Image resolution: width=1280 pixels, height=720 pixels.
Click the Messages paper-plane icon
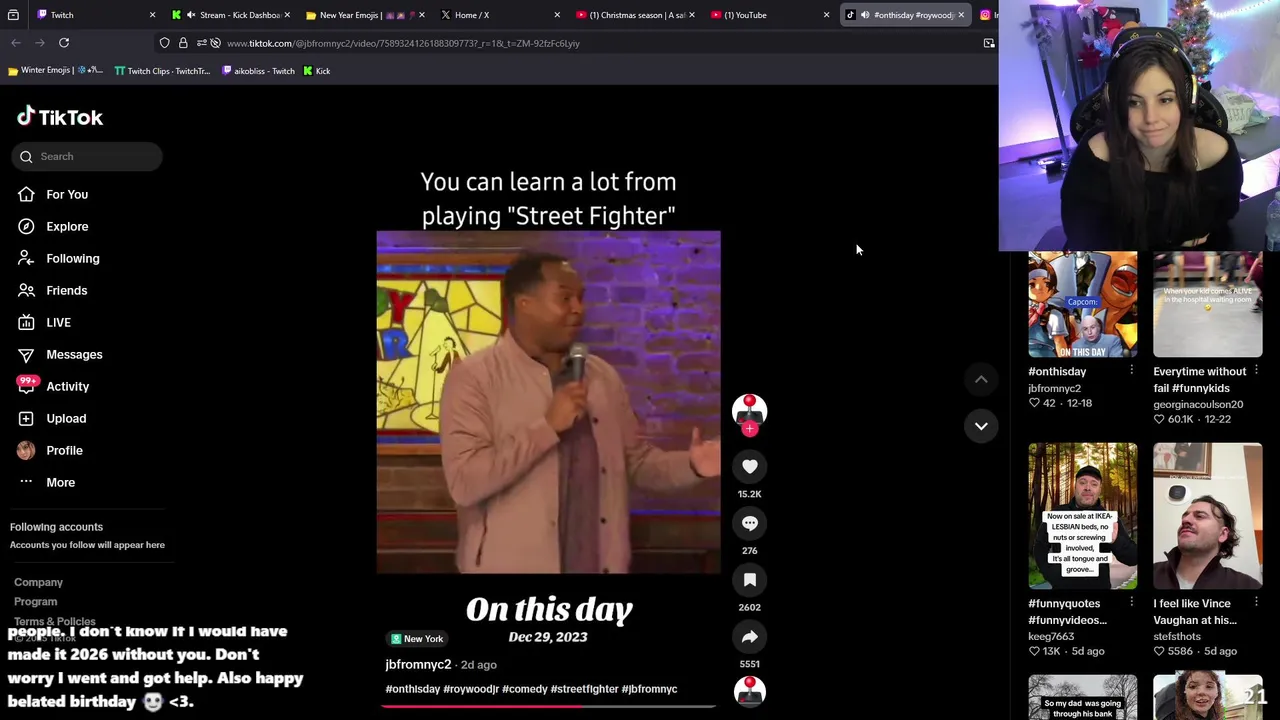tap(26, 354)
